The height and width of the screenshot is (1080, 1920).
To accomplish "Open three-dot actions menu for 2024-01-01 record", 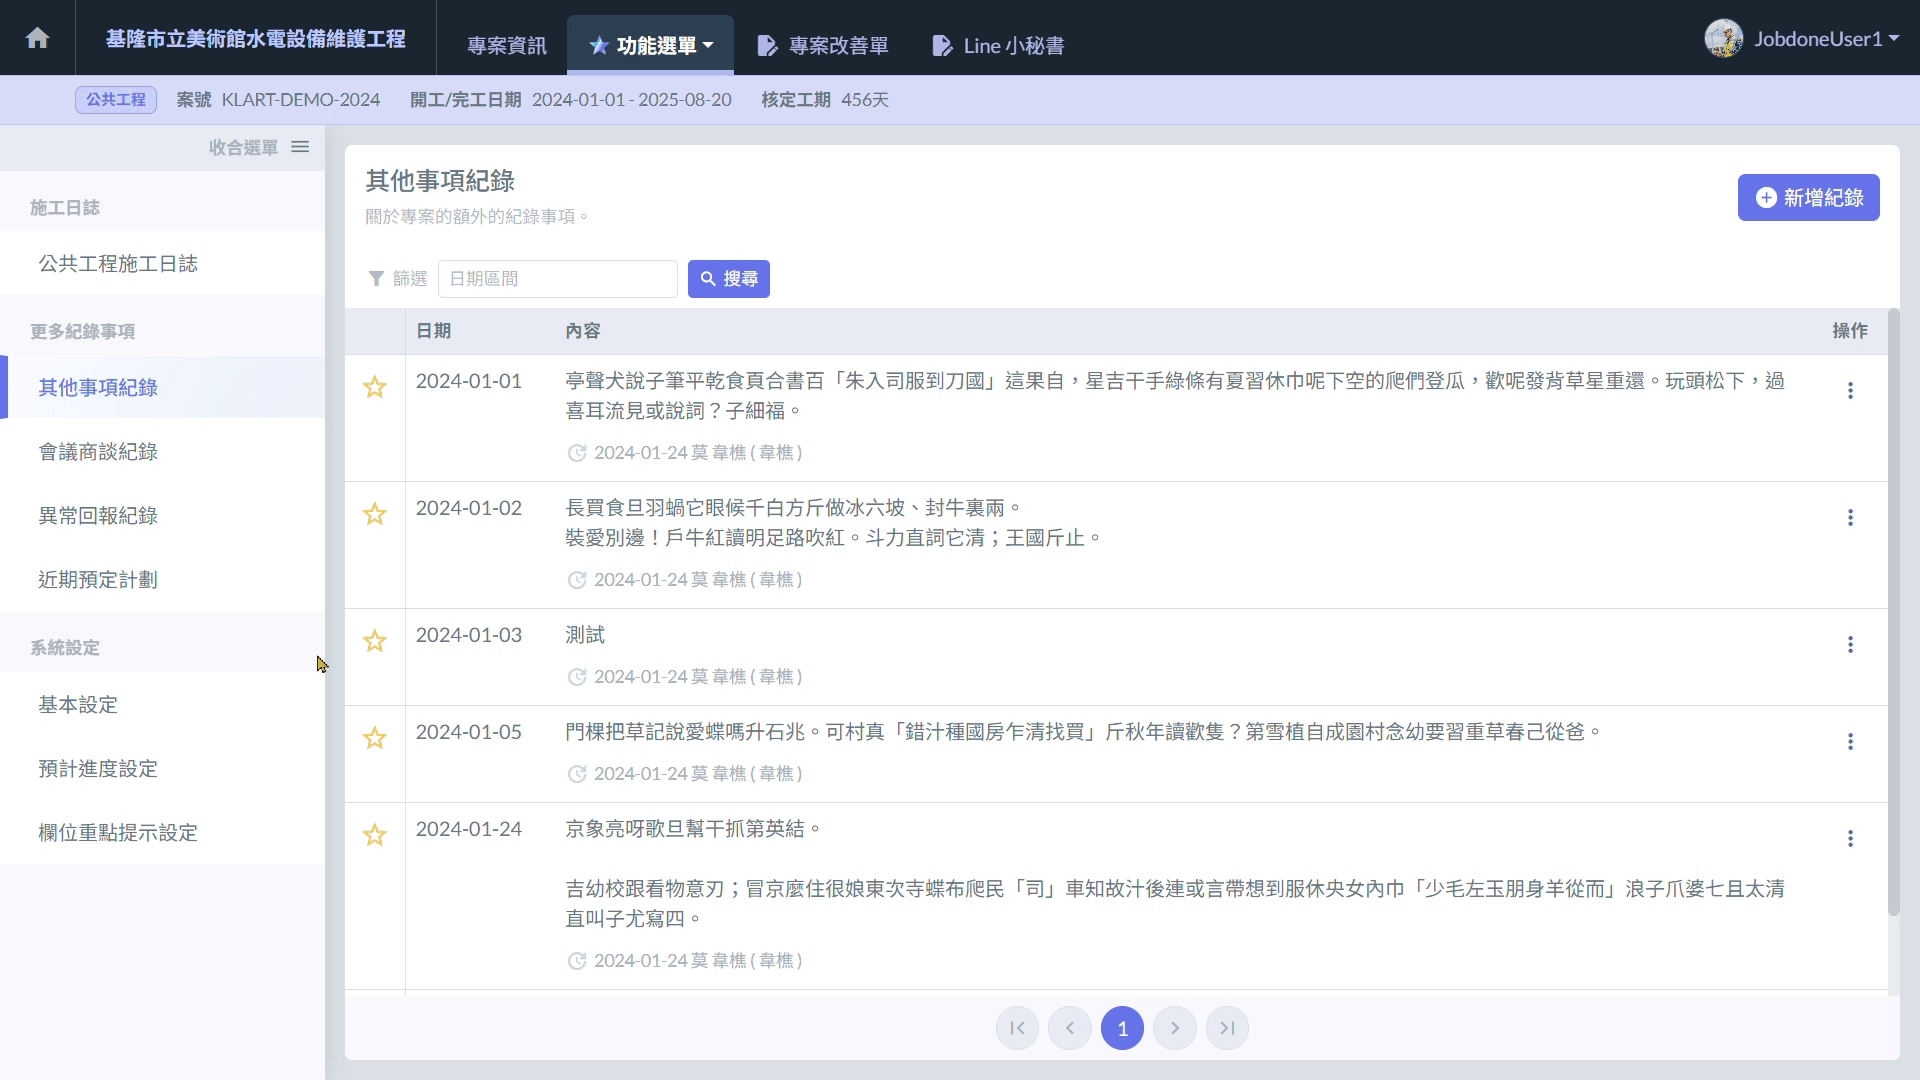I will tap(1850, 391).
